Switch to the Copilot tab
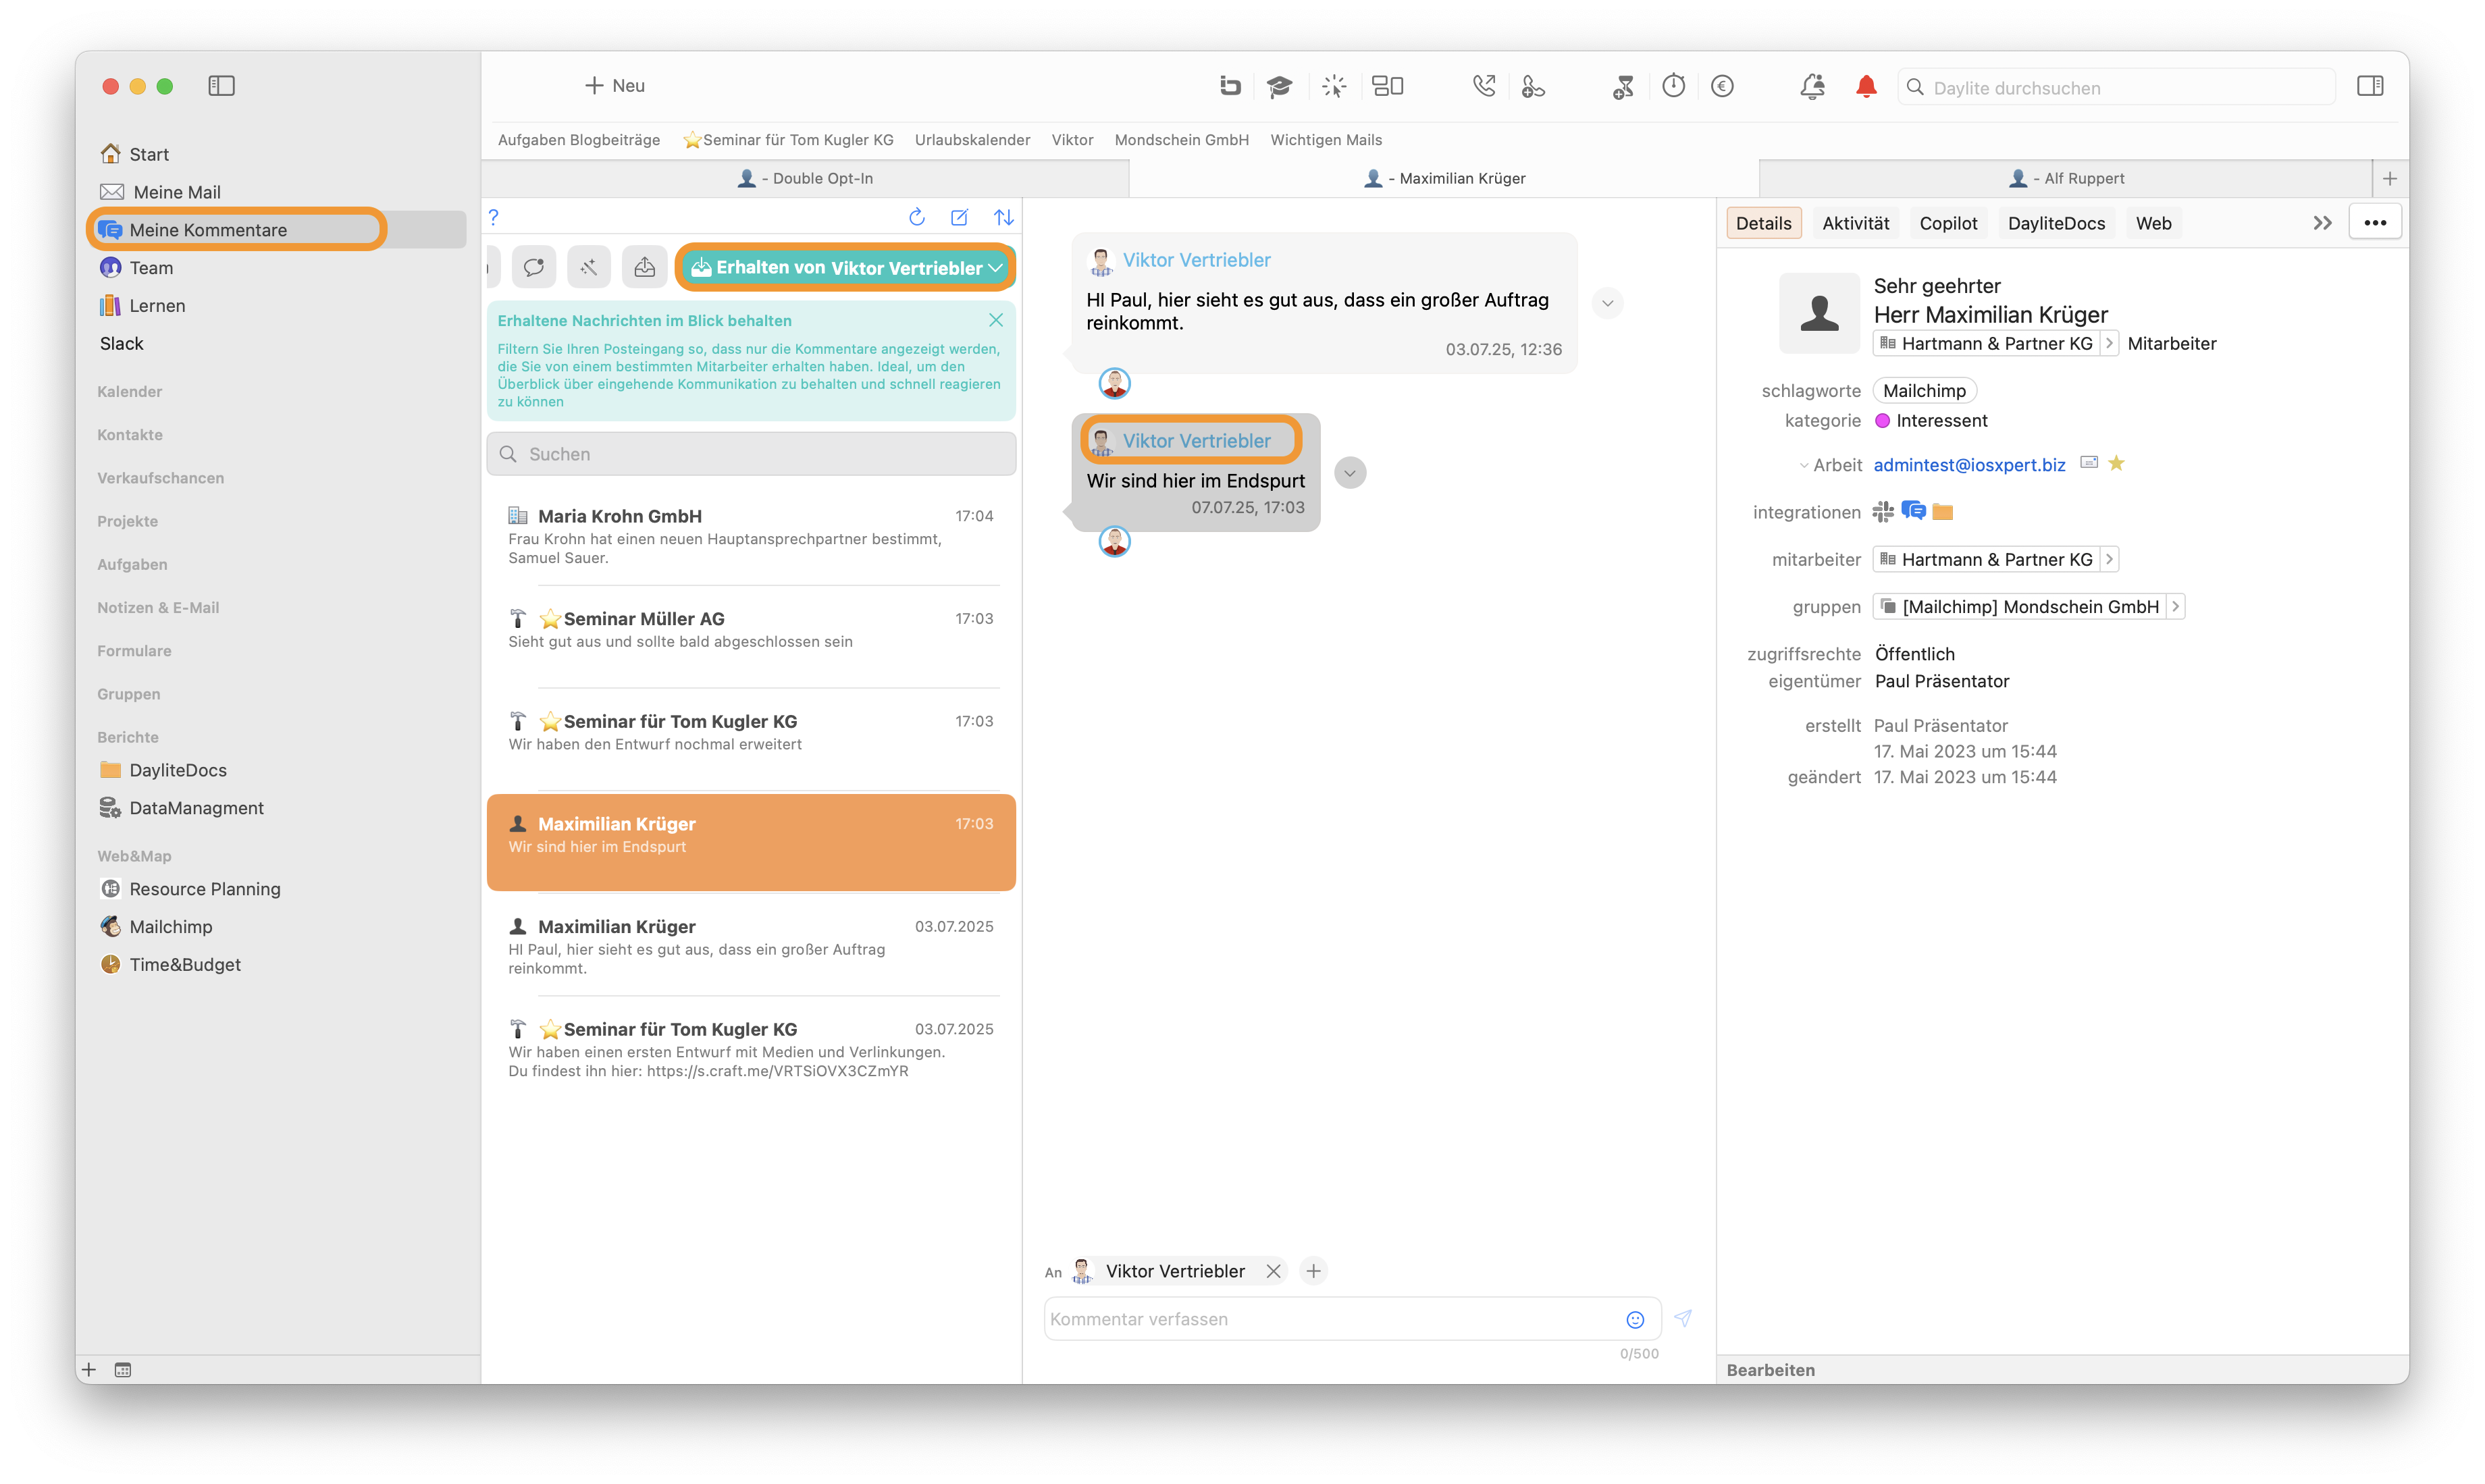 (1948, 223)
